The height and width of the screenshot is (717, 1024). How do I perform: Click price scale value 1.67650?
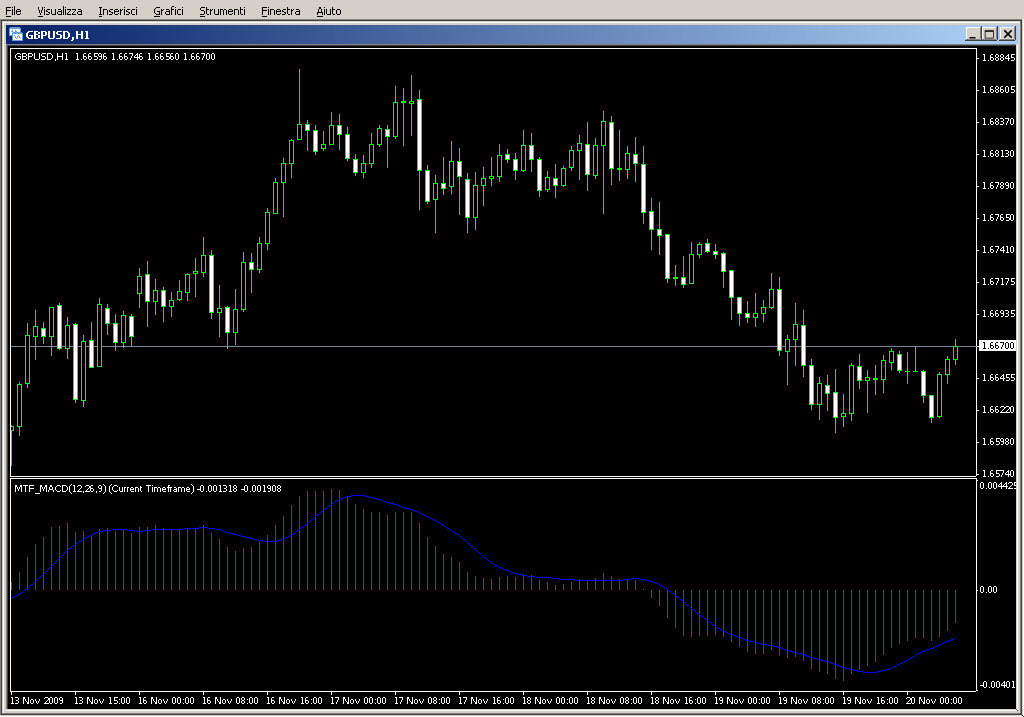point(999,217)
